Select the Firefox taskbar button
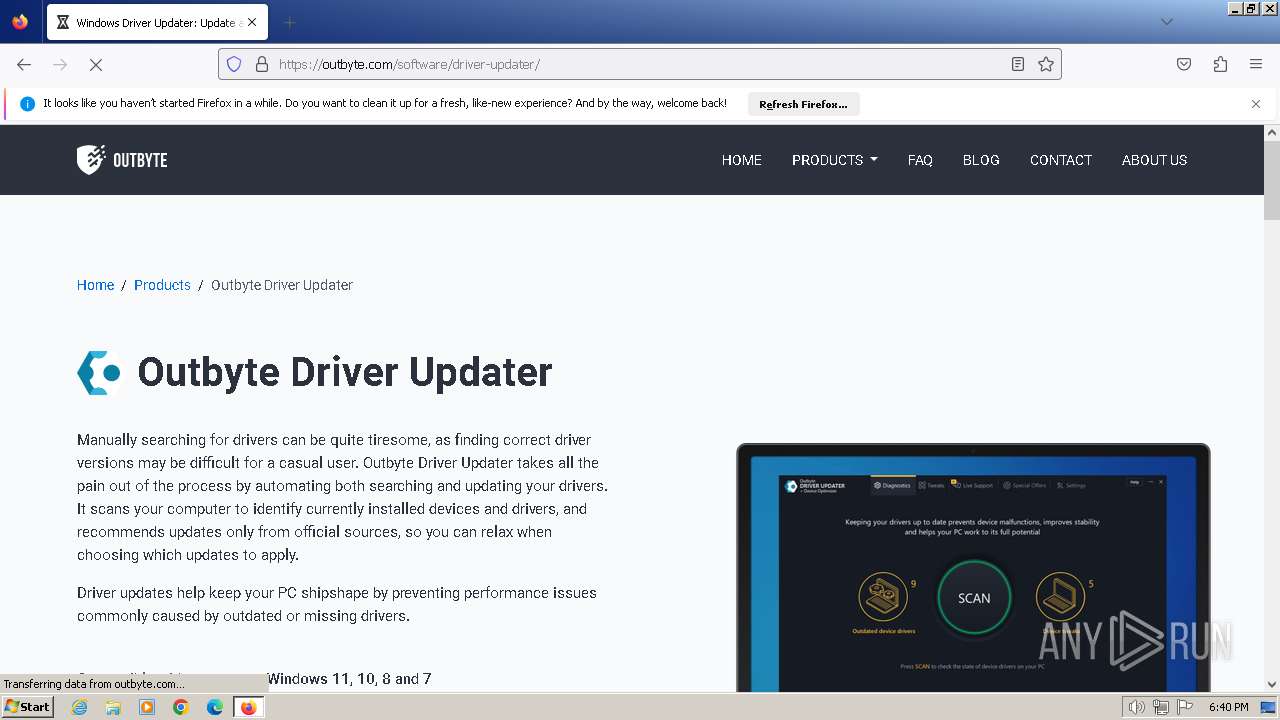 point(249,707)
